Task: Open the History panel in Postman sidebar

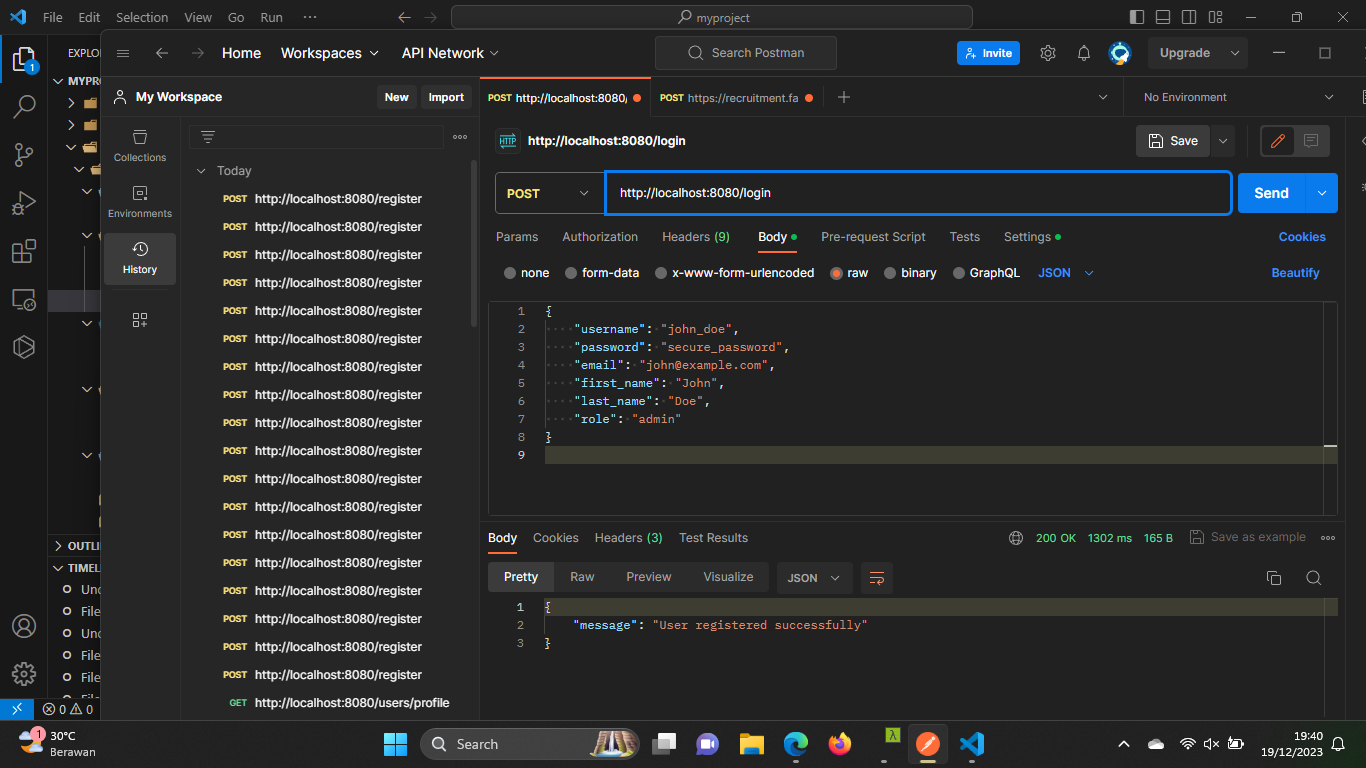Action: 139,258
